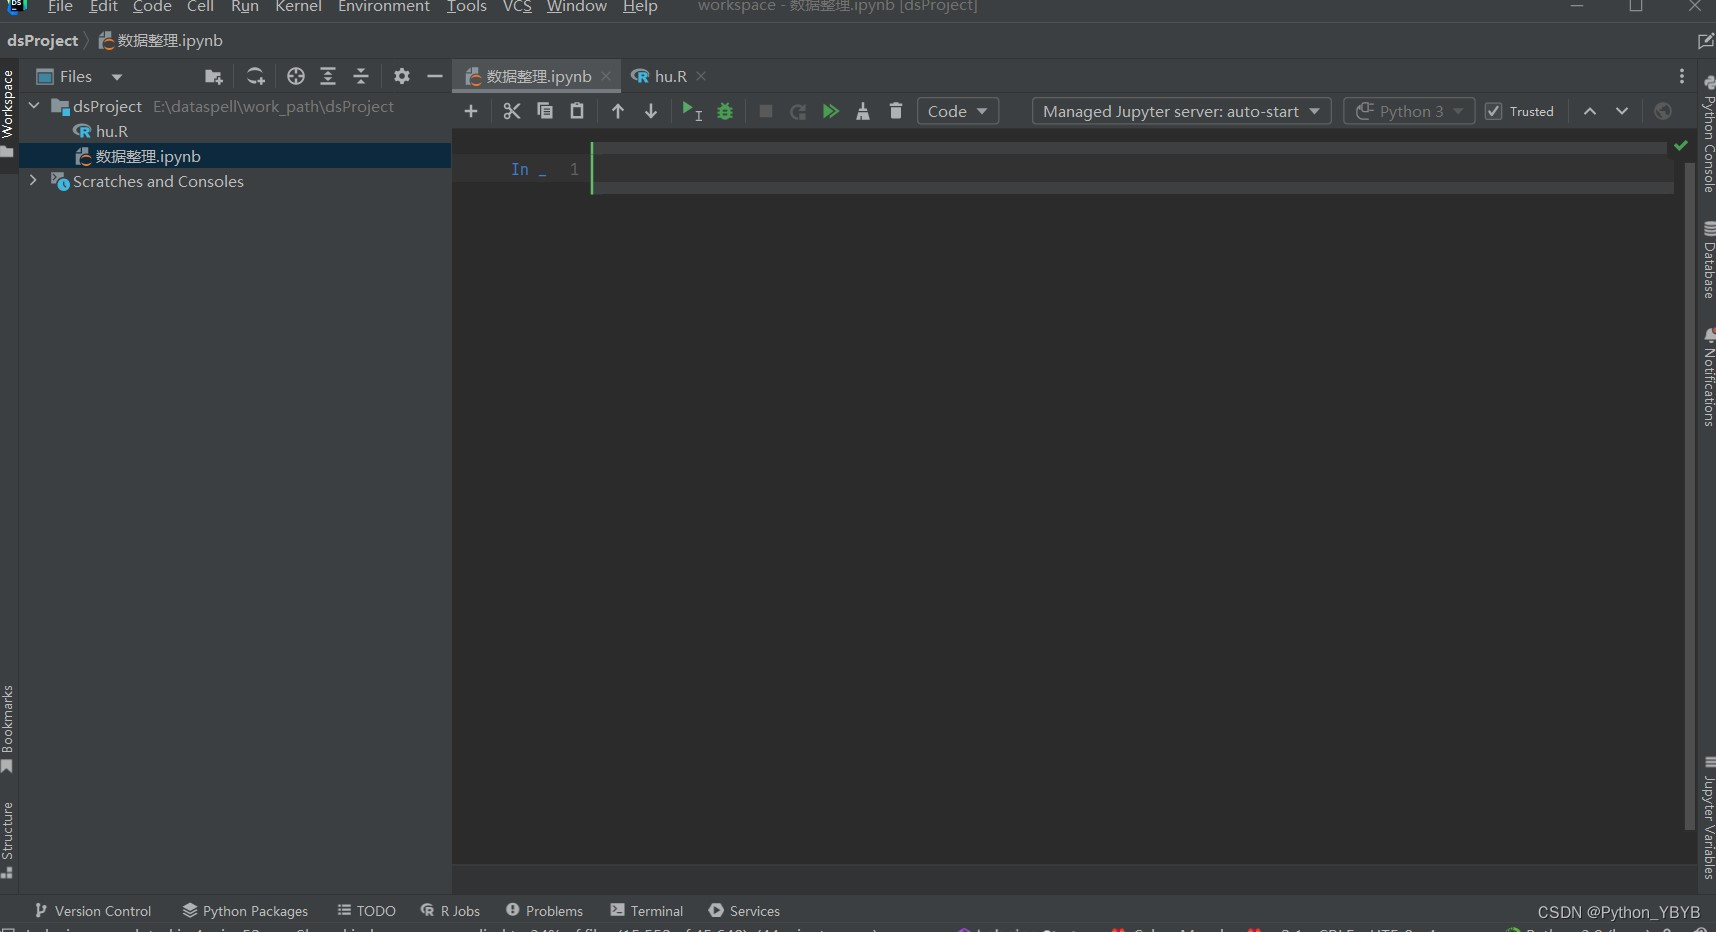
Task: Open Jupyter Variables side panel
Action: [1708, 818]
